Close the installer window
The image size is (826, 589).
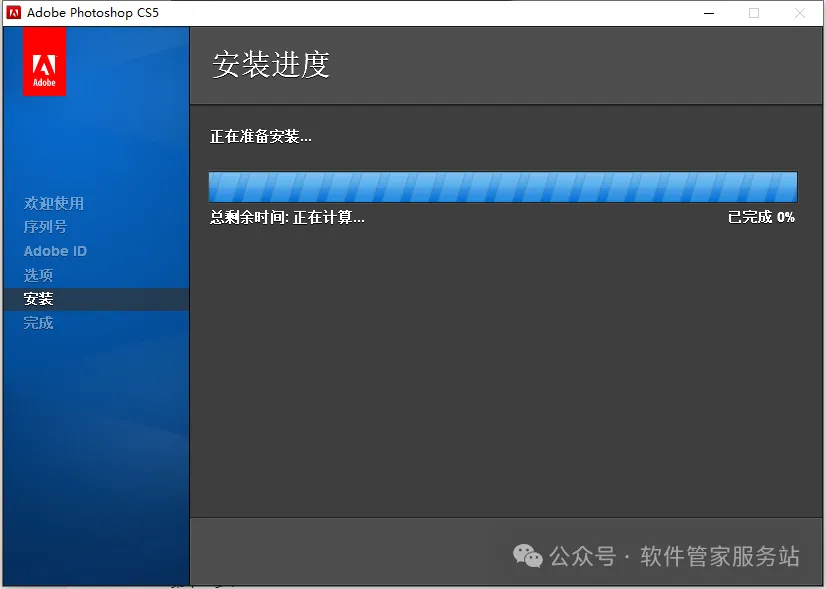(800, 13)
